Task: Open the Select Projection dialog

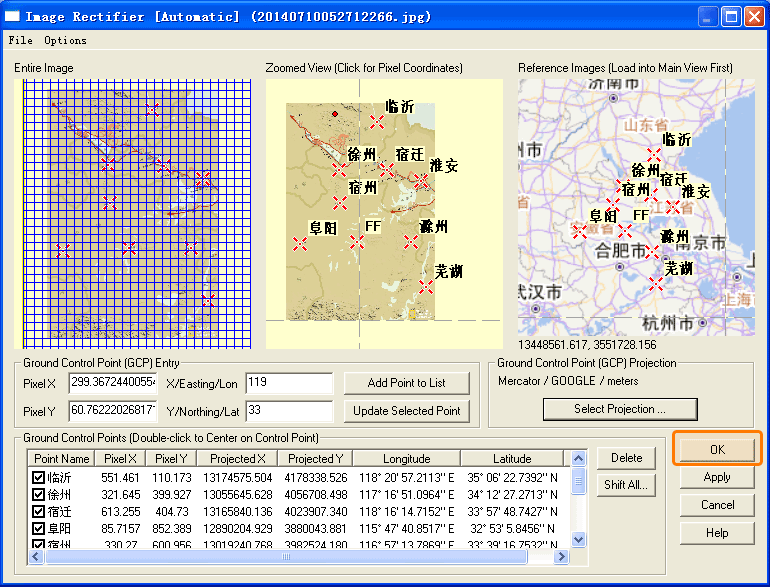Action: click(620, 409)
